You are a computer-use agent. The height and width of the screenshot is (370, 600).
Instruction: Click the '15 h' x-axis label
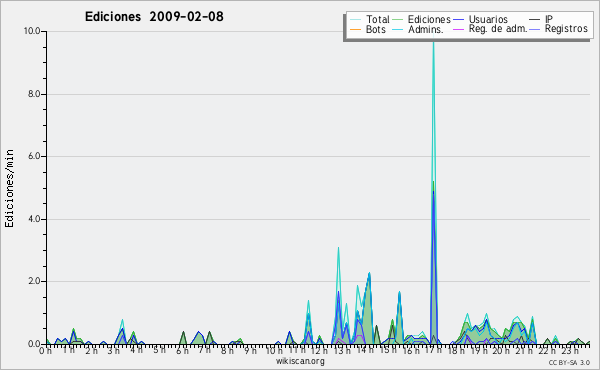[x=388, y=350]
